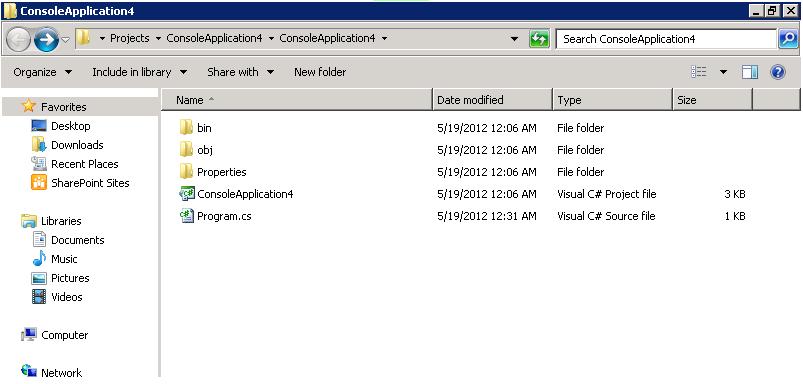Click the Visual C# Project file type cell
Screen dimensions: 803x384
(x=607, y=194)
